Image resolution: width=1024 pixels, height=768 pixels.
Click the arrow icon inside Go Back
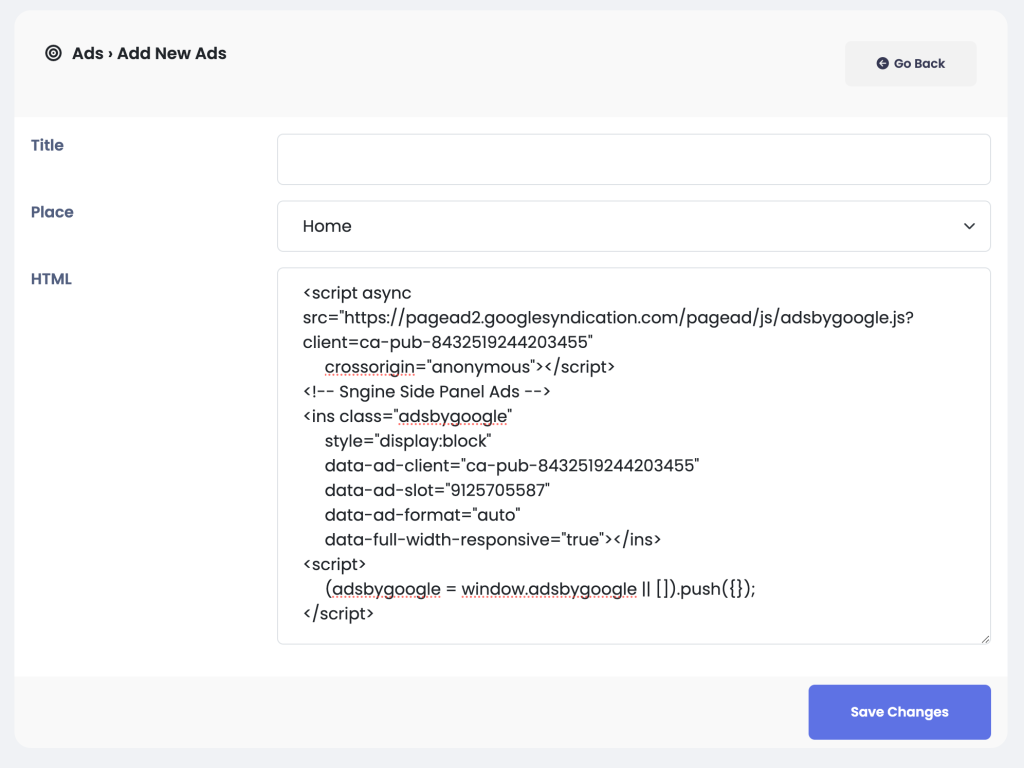882,63
